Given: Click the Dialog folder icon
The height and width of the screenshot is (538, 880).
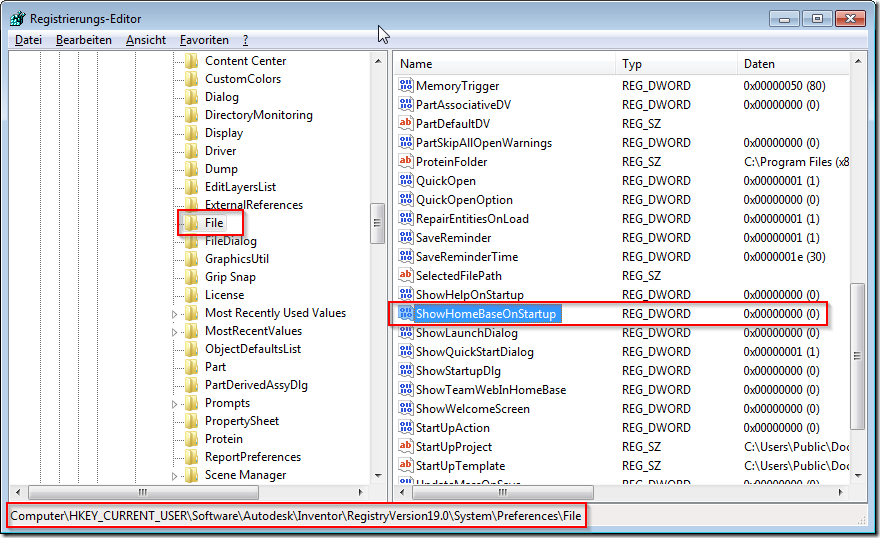Looking at the screenshot, I should (x=191, y=96).
